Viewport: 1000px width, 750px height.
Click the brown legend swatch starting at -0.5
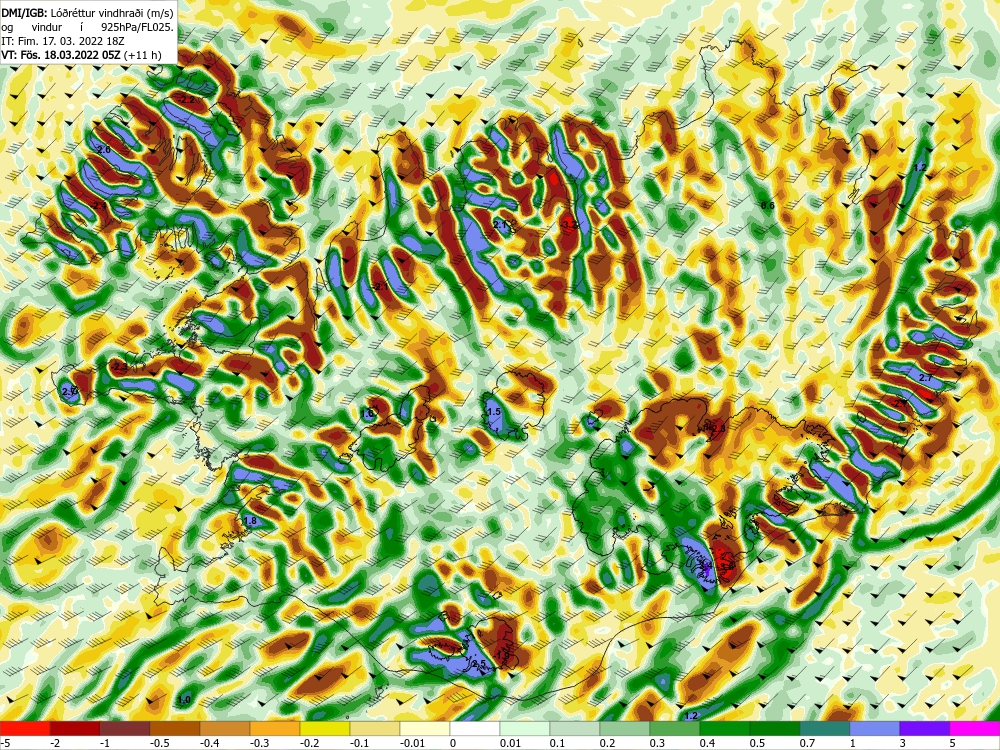pos(175,728)
